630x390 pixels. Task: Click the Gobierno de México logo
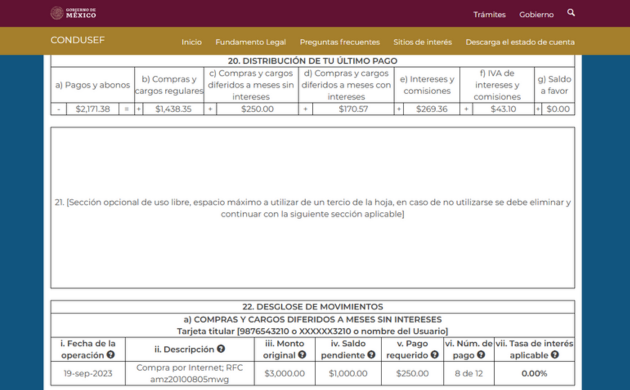click(73, 13)
